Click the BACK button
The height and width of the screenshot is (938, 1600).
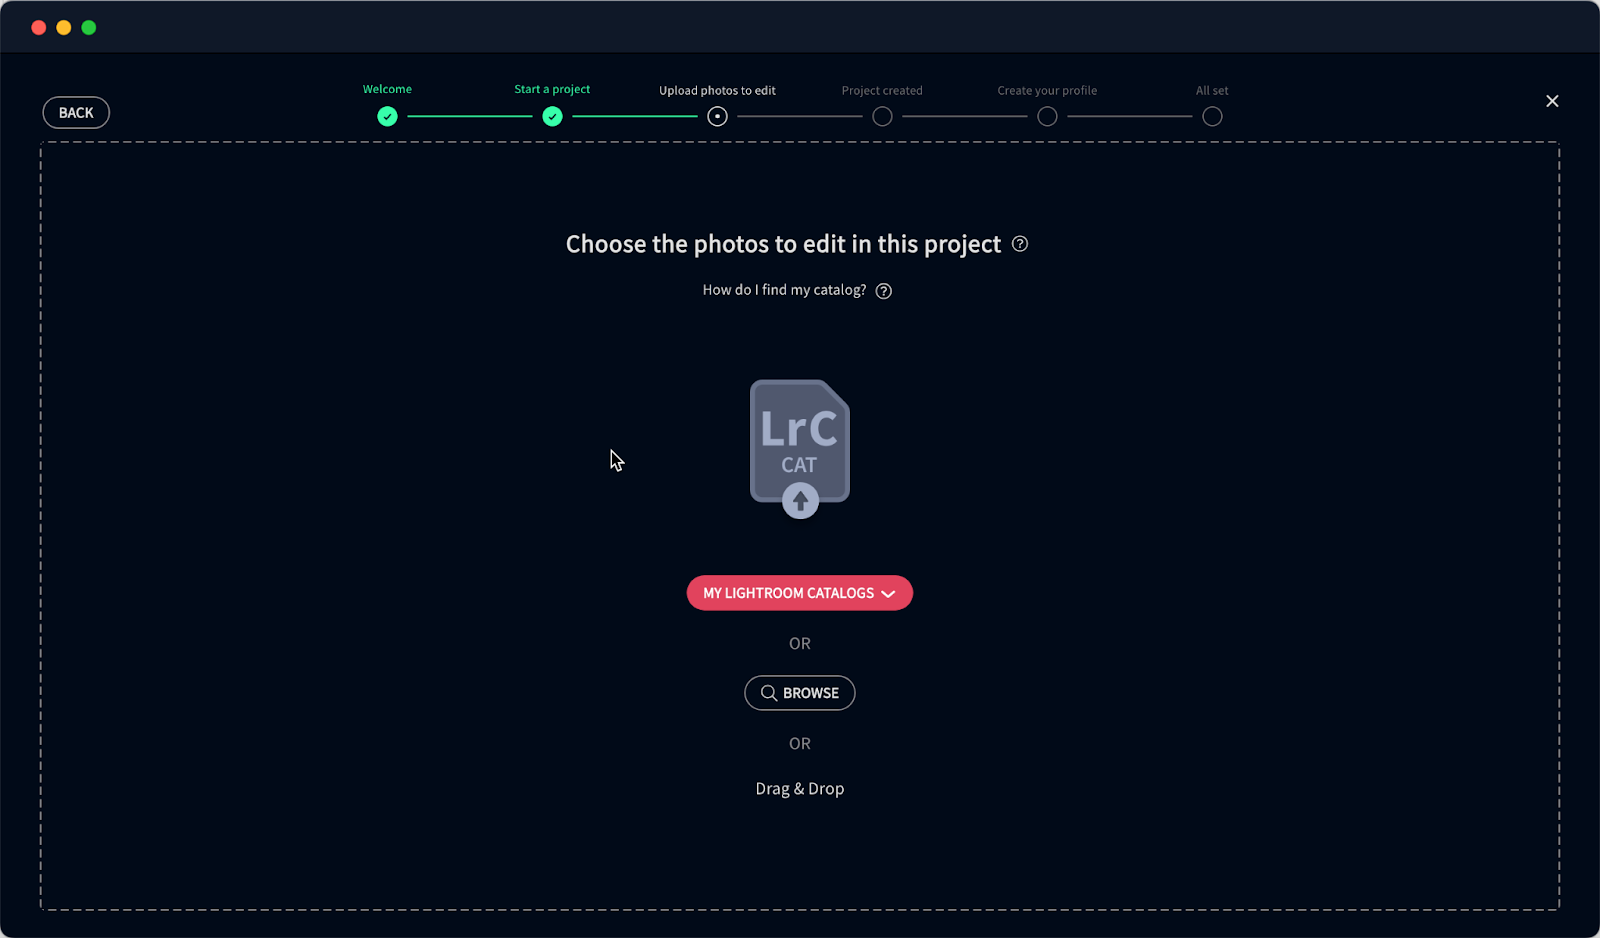click(x=76, y=113)
